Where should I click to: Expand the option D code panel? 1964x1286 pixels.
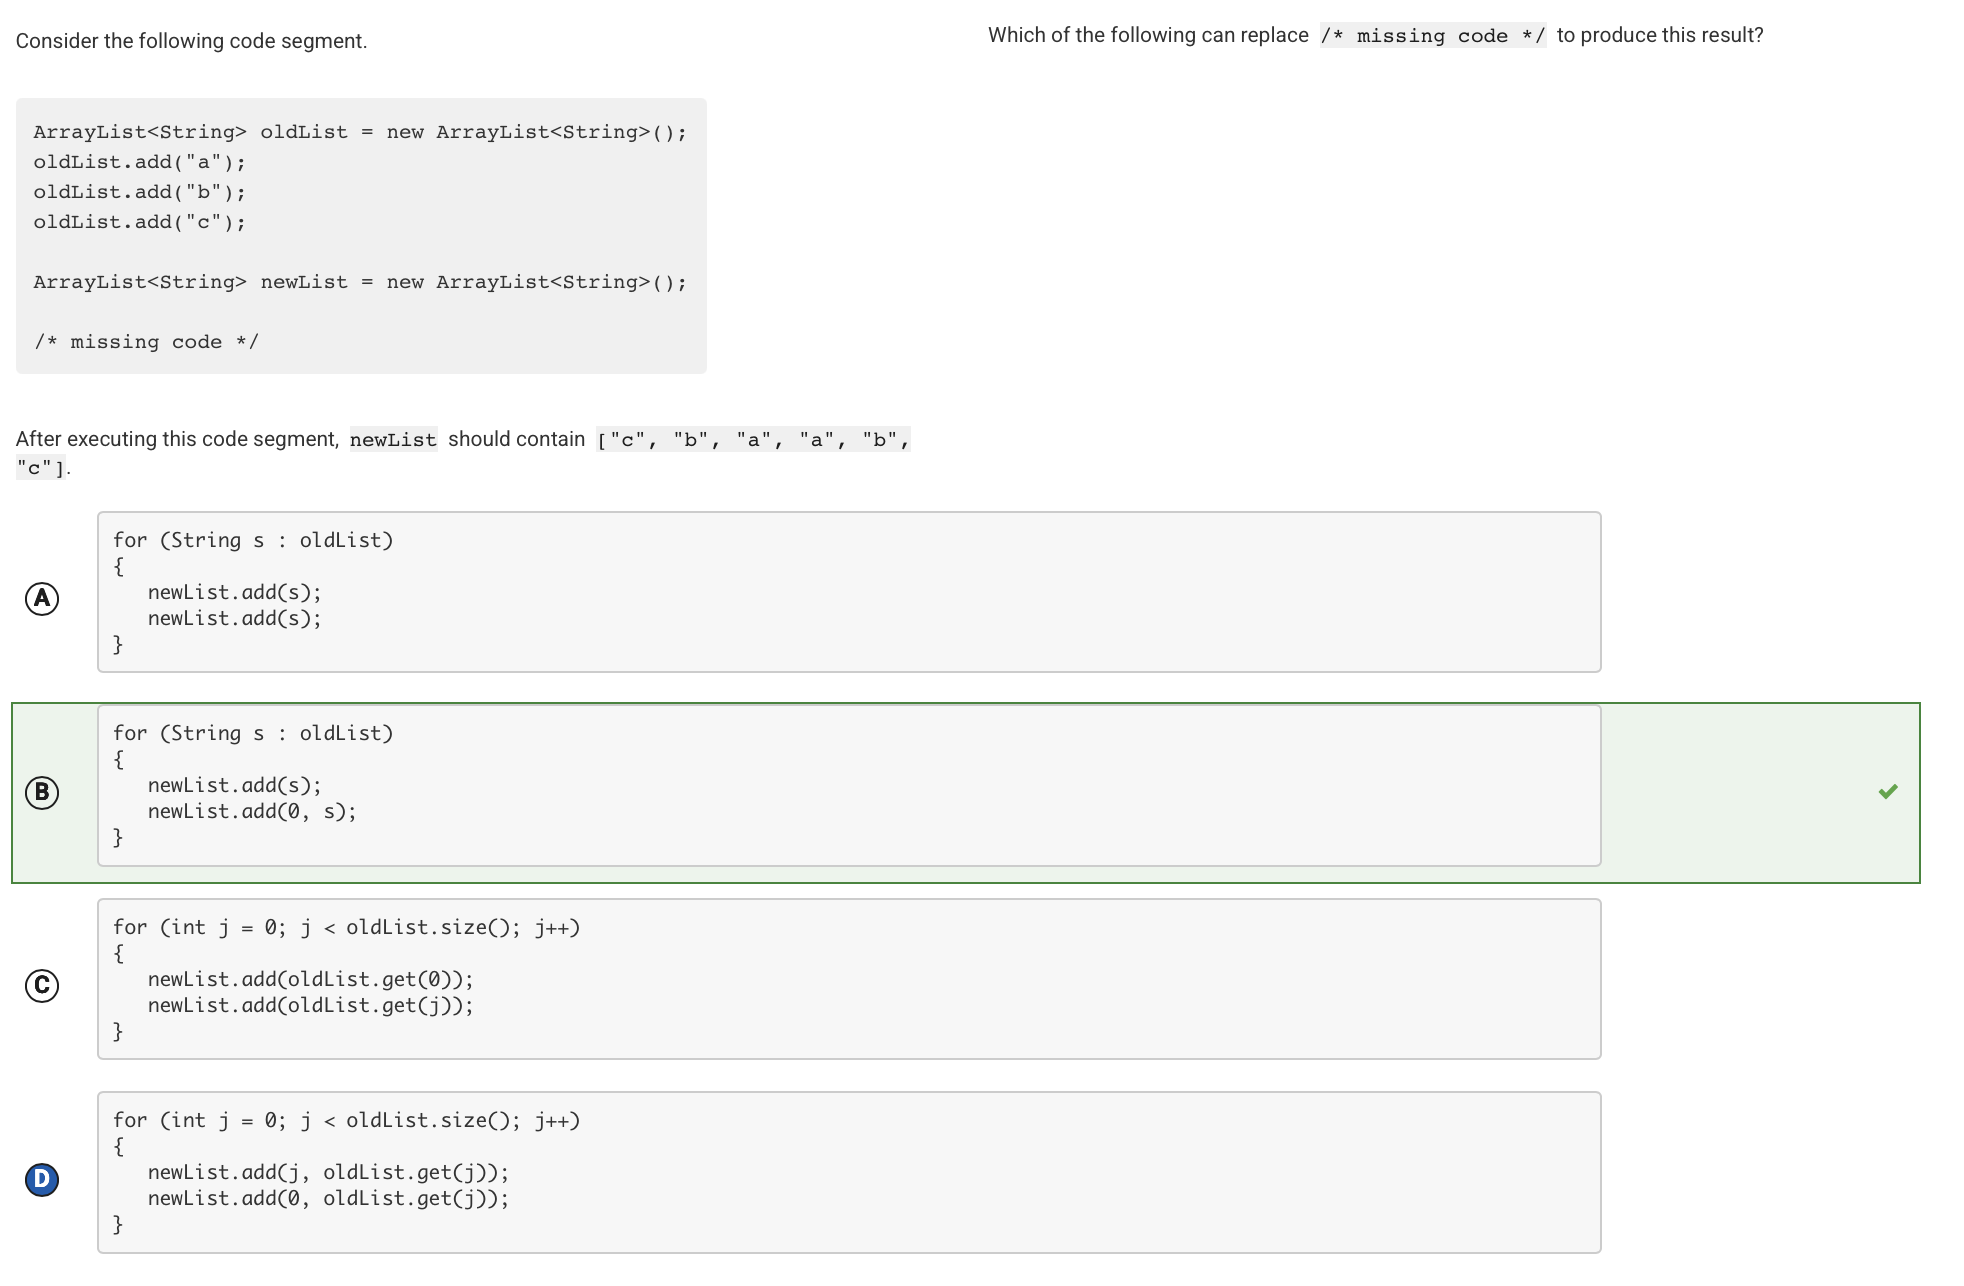pyautogui.click(x=850, y=1172)
